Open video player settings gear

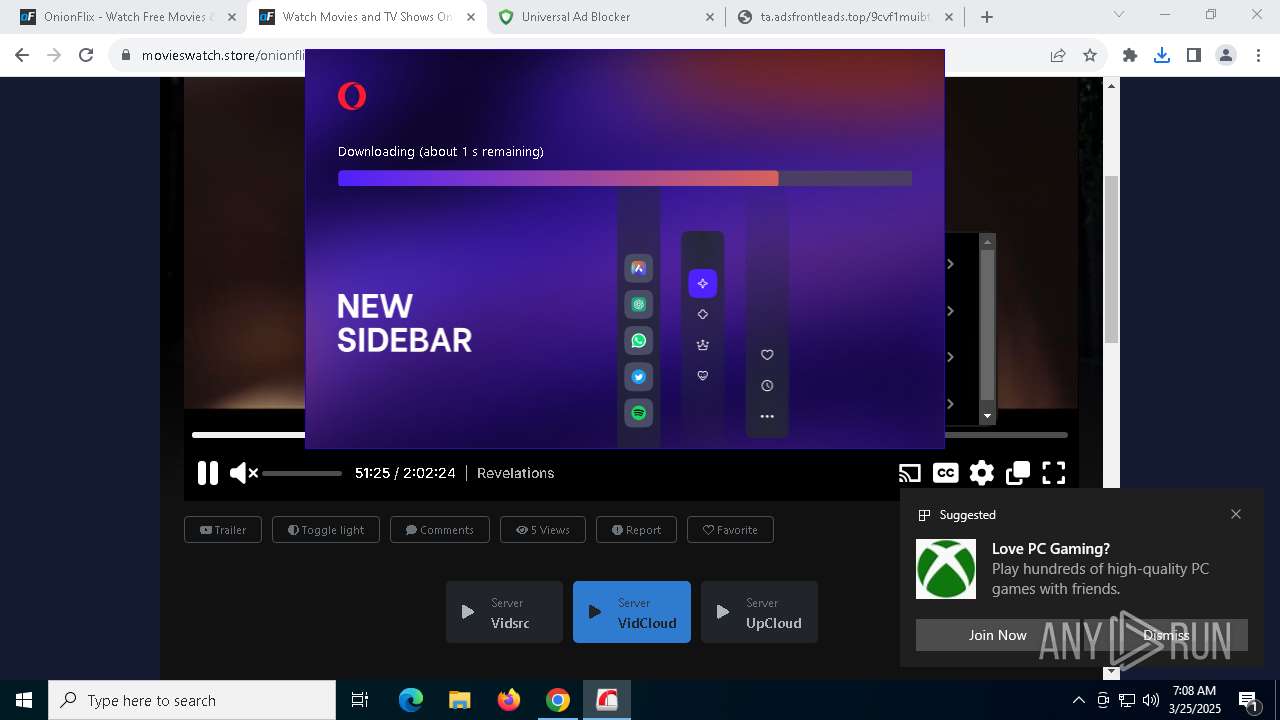982,473
